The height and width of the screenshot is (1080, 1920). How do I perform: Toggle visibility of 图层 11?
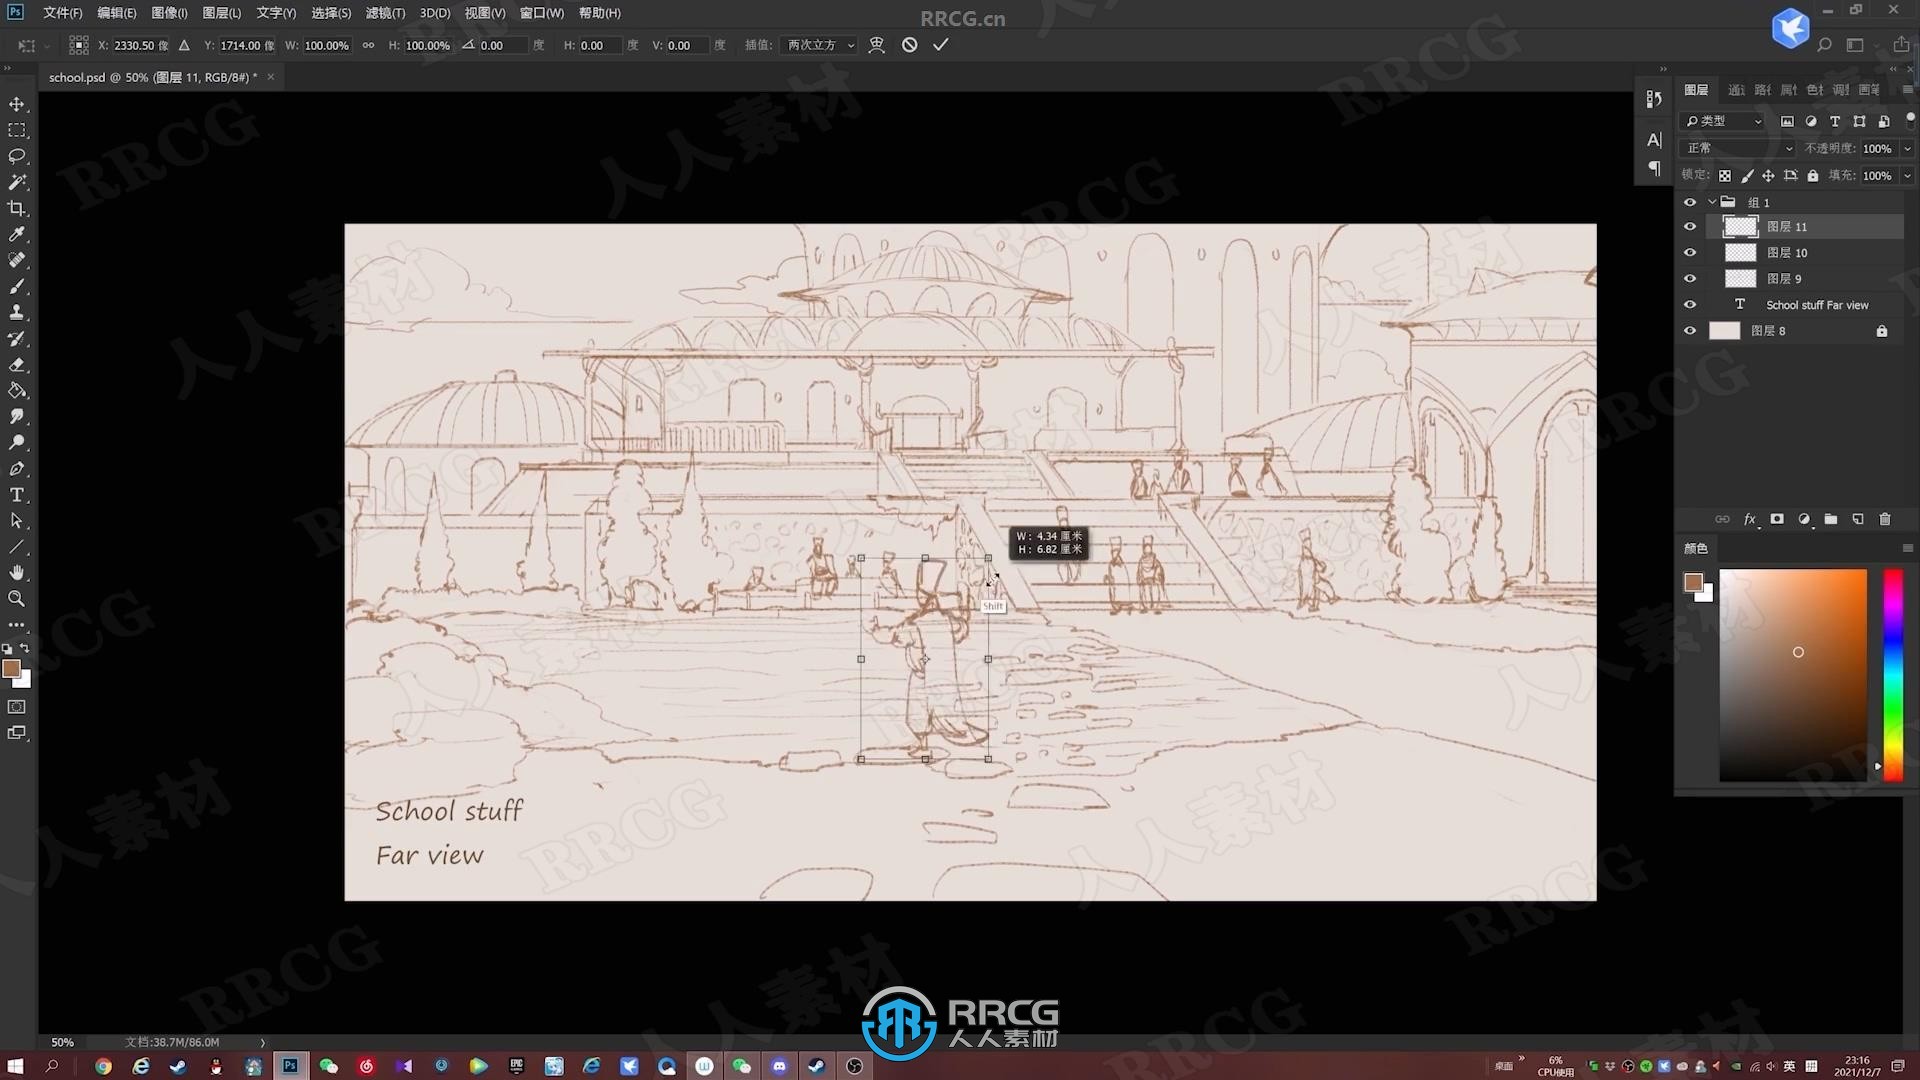[1689, 225]
